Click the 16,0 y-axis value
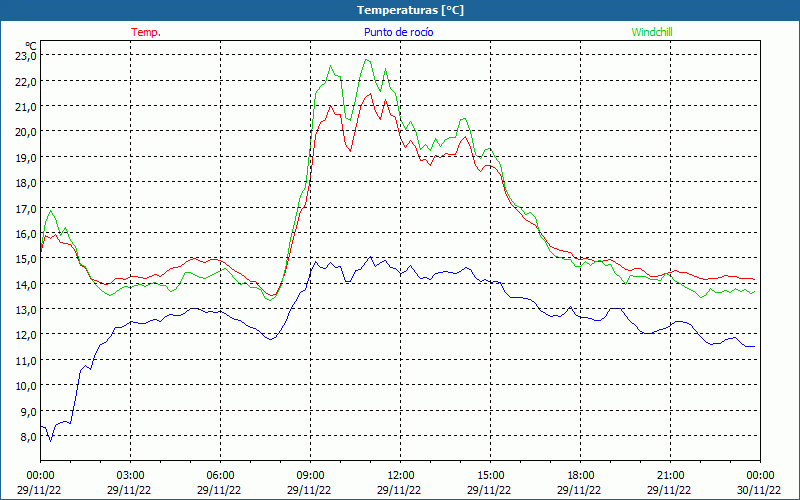This screenshot has width=800, height=500. [26, 233]
